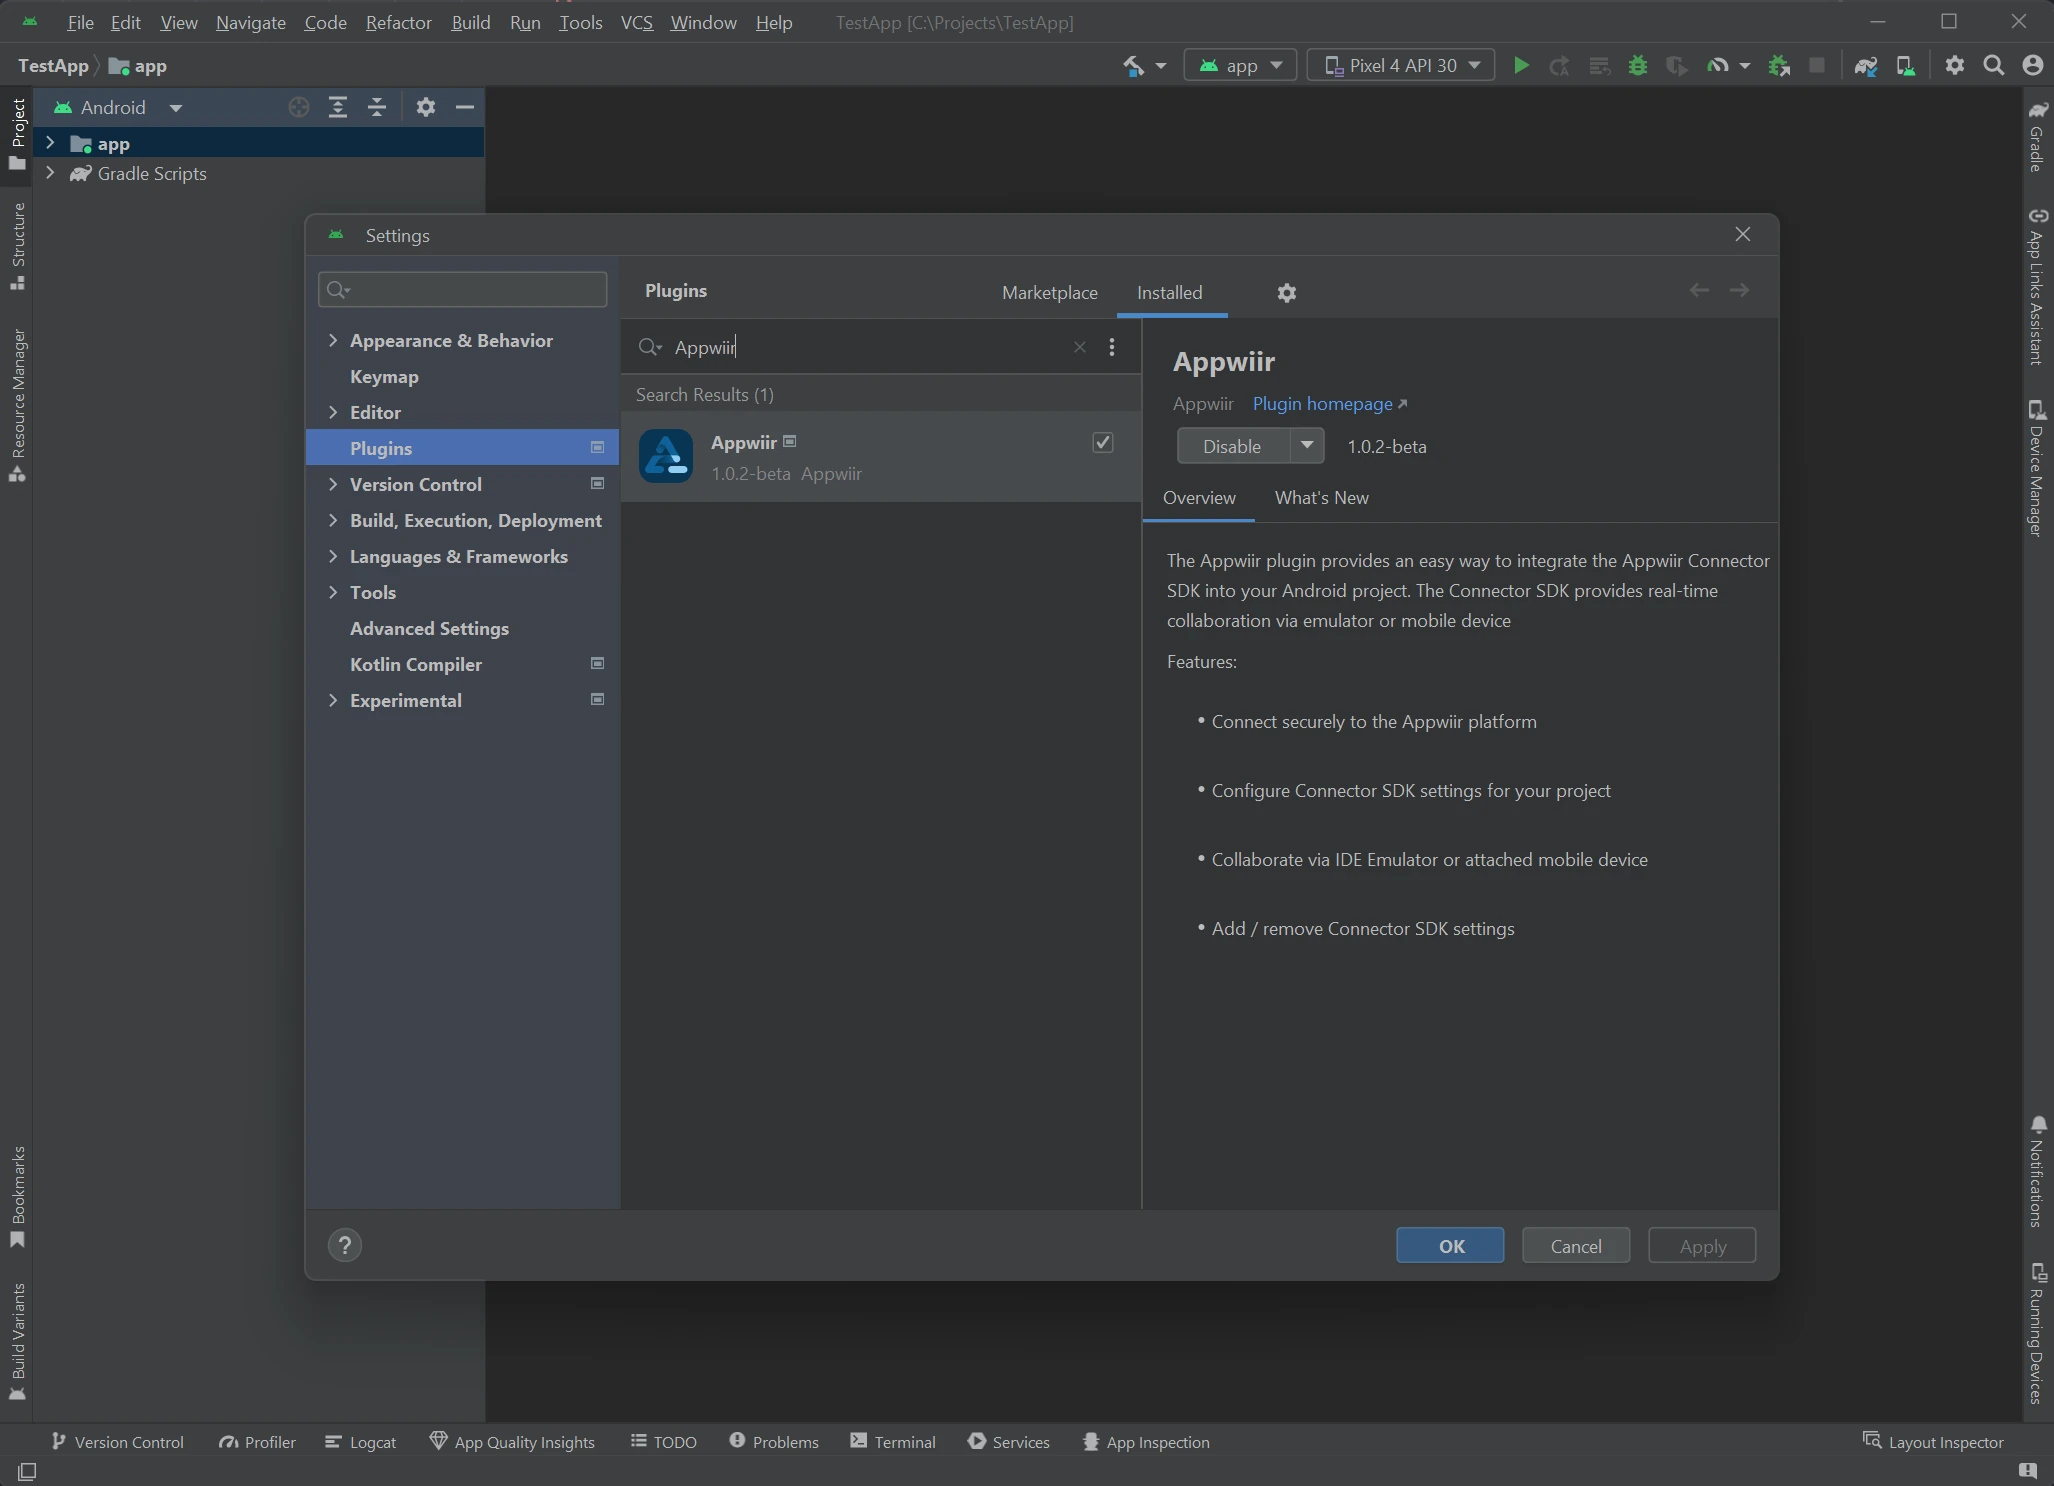Viewport: 2054px width, 1486px height.
Task: Open the Logcat tool window
Action: (361, 1442)
